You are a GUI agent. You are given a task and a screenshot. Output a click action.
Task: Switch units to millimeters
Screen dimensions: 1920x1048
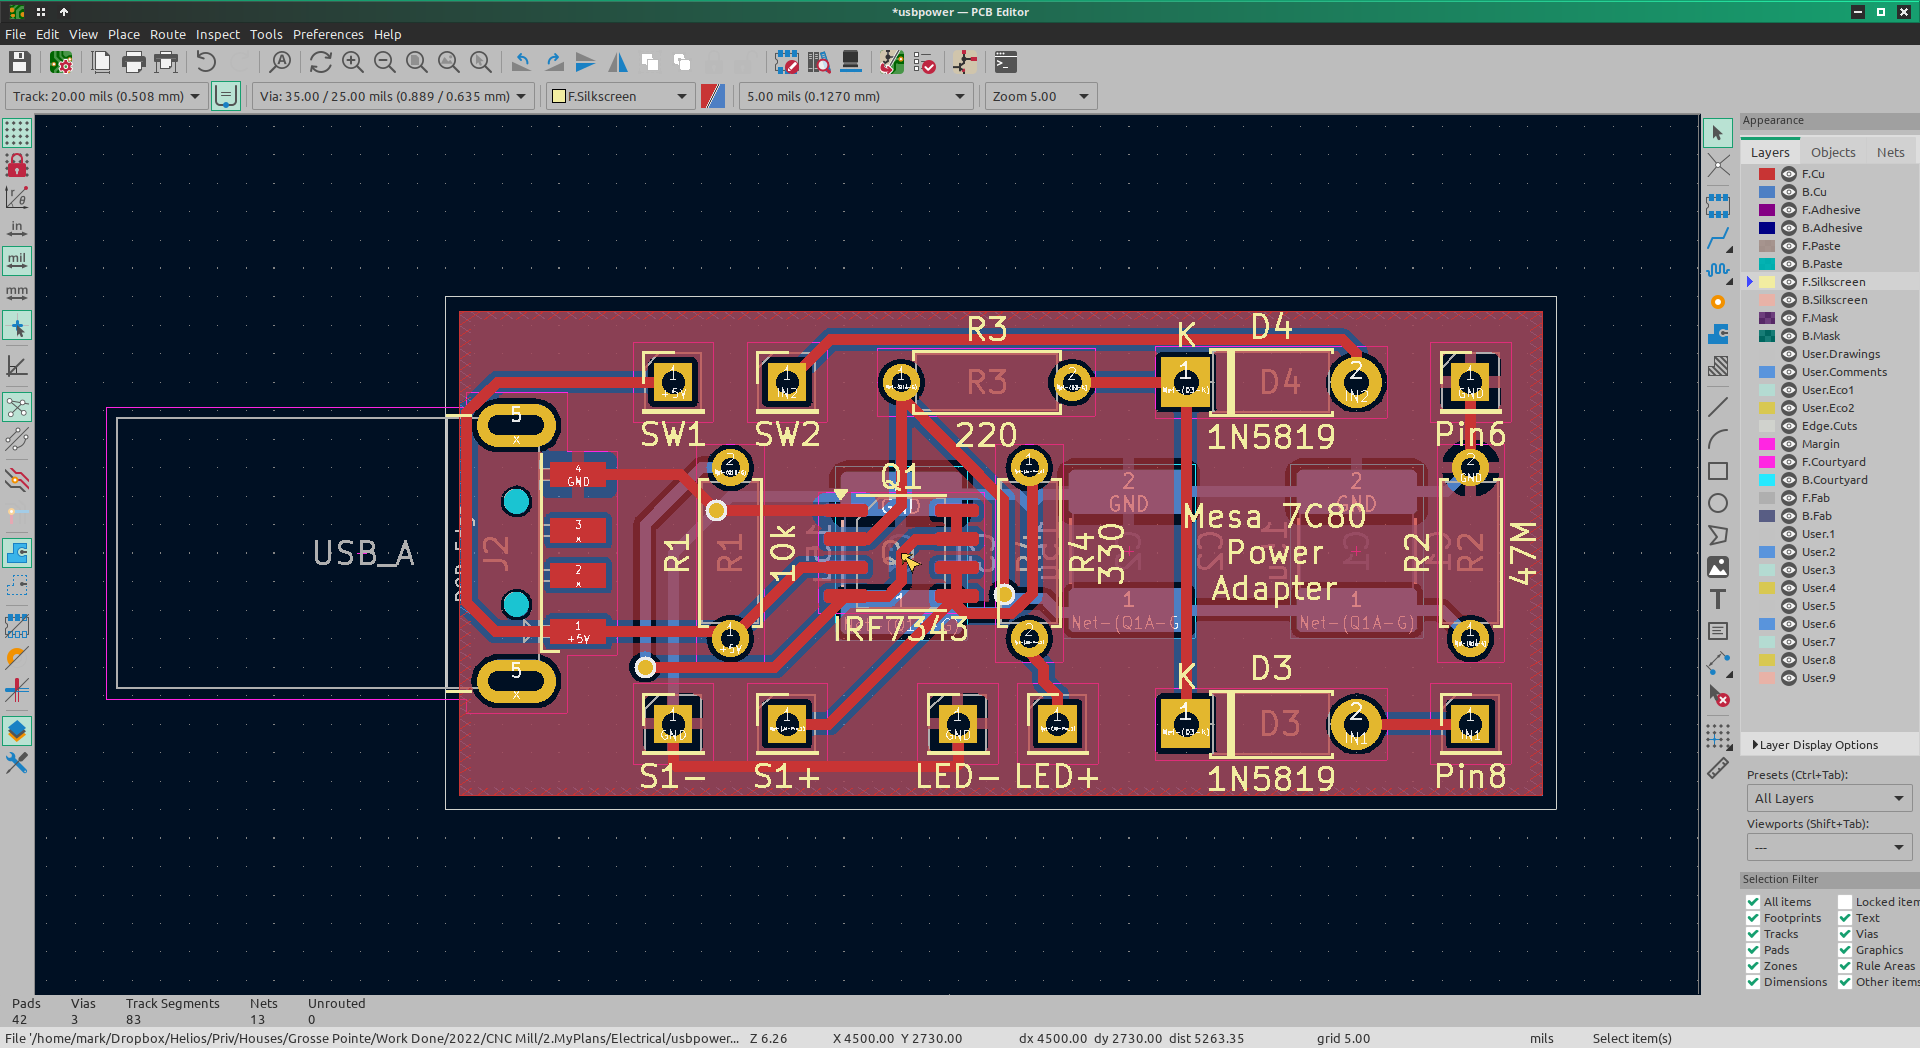[17, 293]
